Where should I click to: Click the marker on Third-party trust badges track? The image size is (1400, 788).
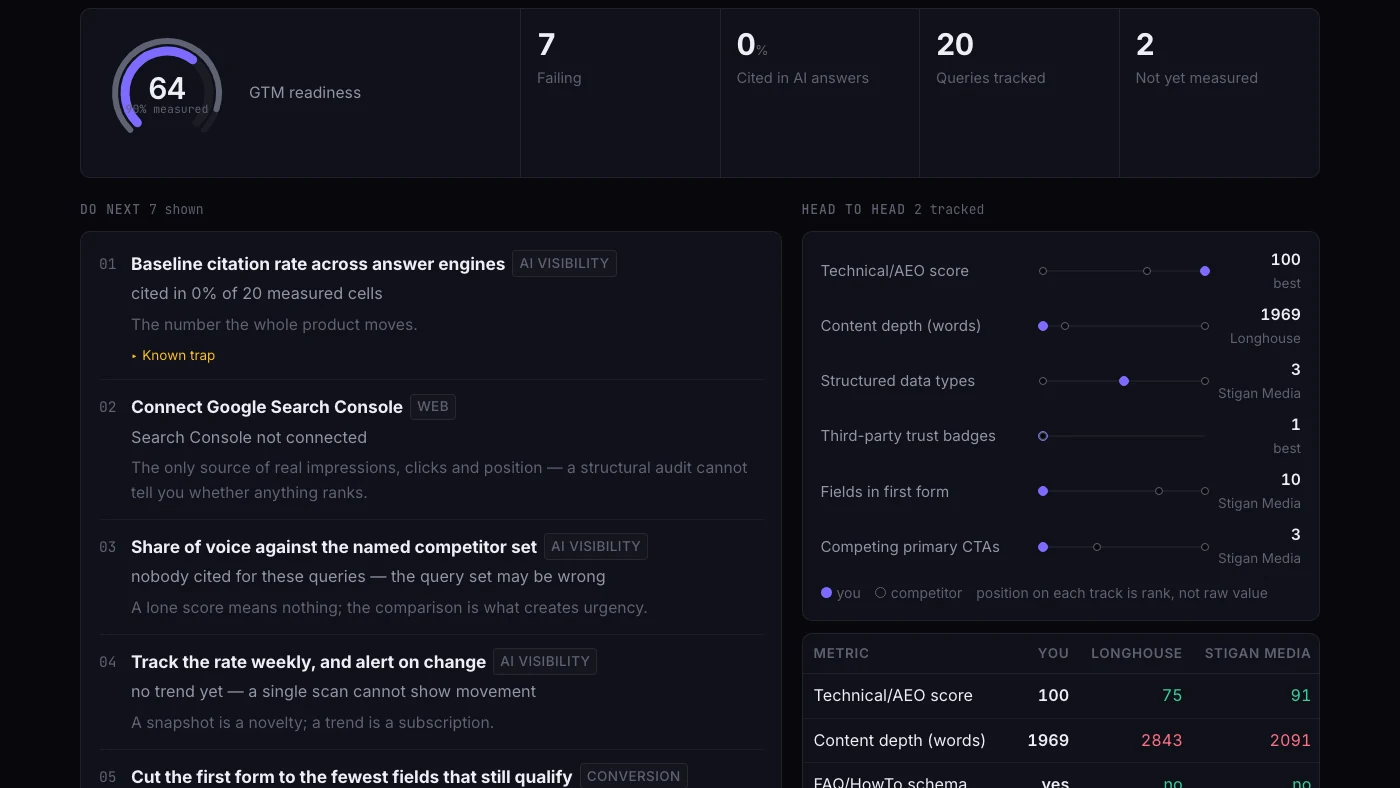[1043, 436]
